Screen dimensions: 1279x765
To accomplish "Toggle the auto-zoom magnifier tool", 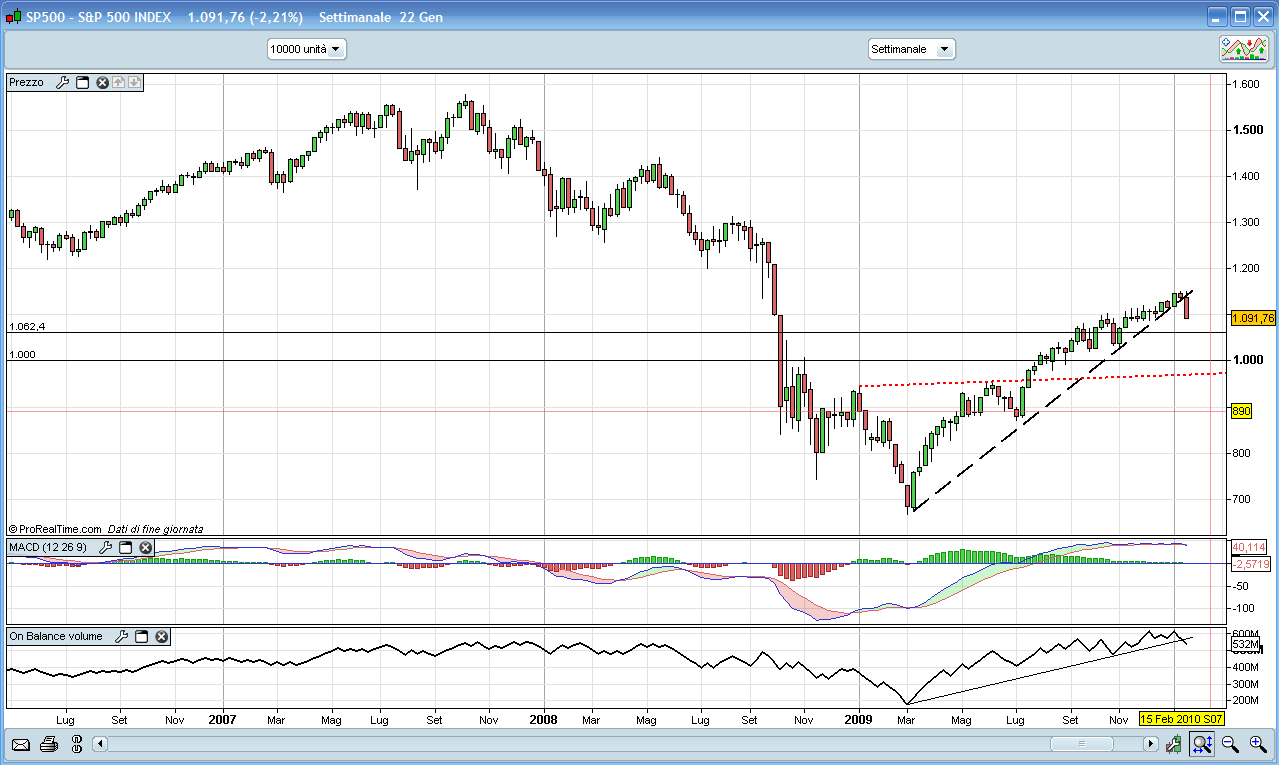I will click(1202, 744).
